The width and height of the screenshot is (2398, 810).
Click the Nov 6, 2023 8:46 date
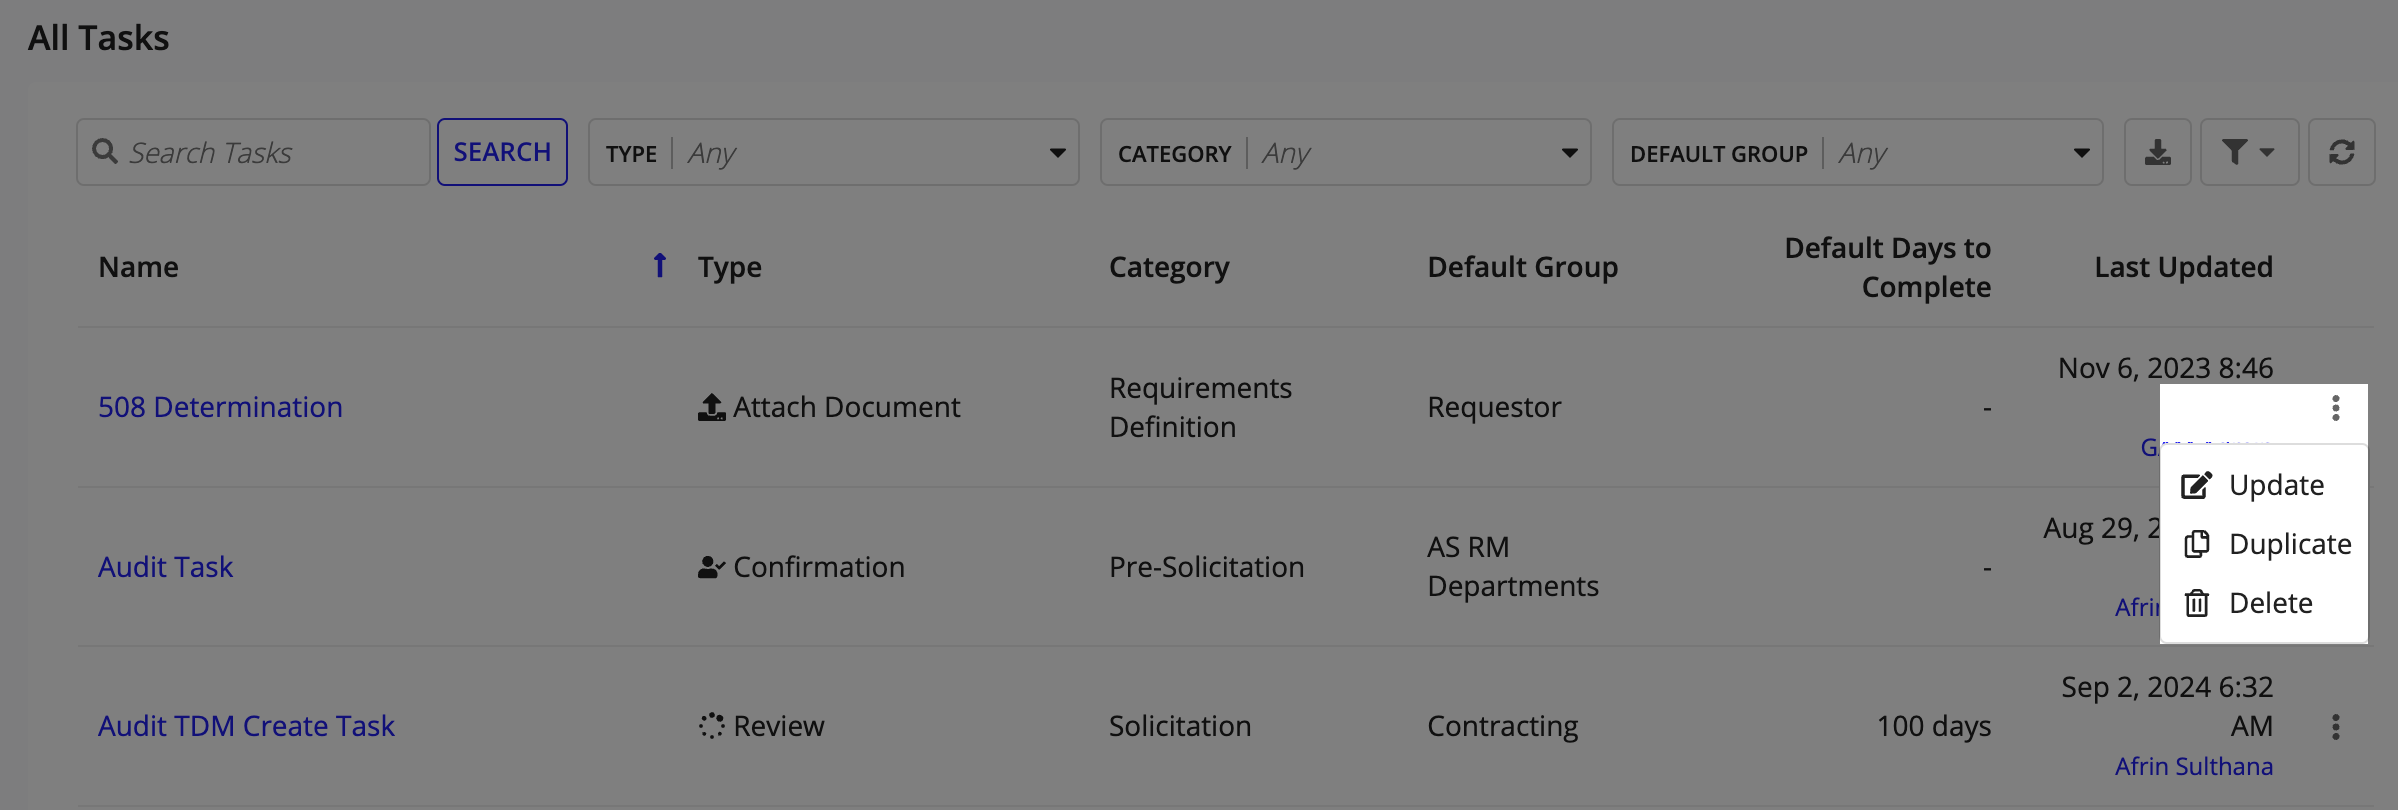tap(2165, 368)
